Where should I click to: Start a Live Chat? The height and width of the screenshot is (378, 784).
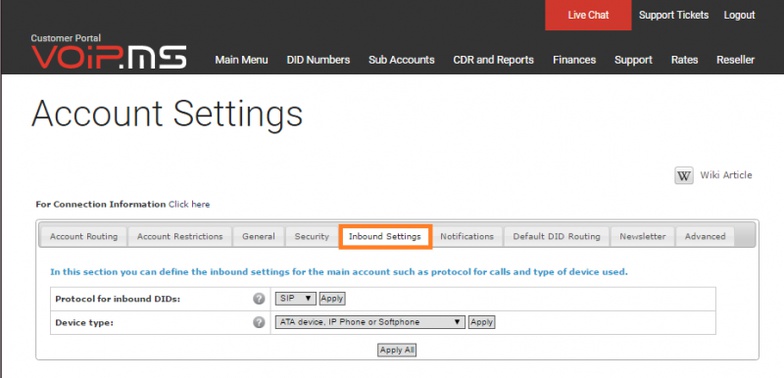pos(588,15)
